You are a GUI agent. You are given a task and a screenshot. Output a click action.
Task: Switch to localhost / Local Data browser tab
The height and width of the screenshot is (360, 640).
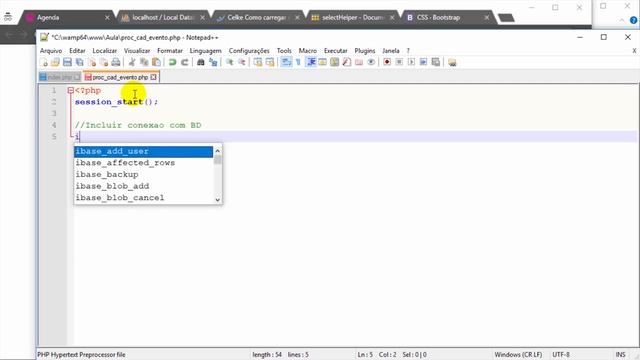[163, 18]
